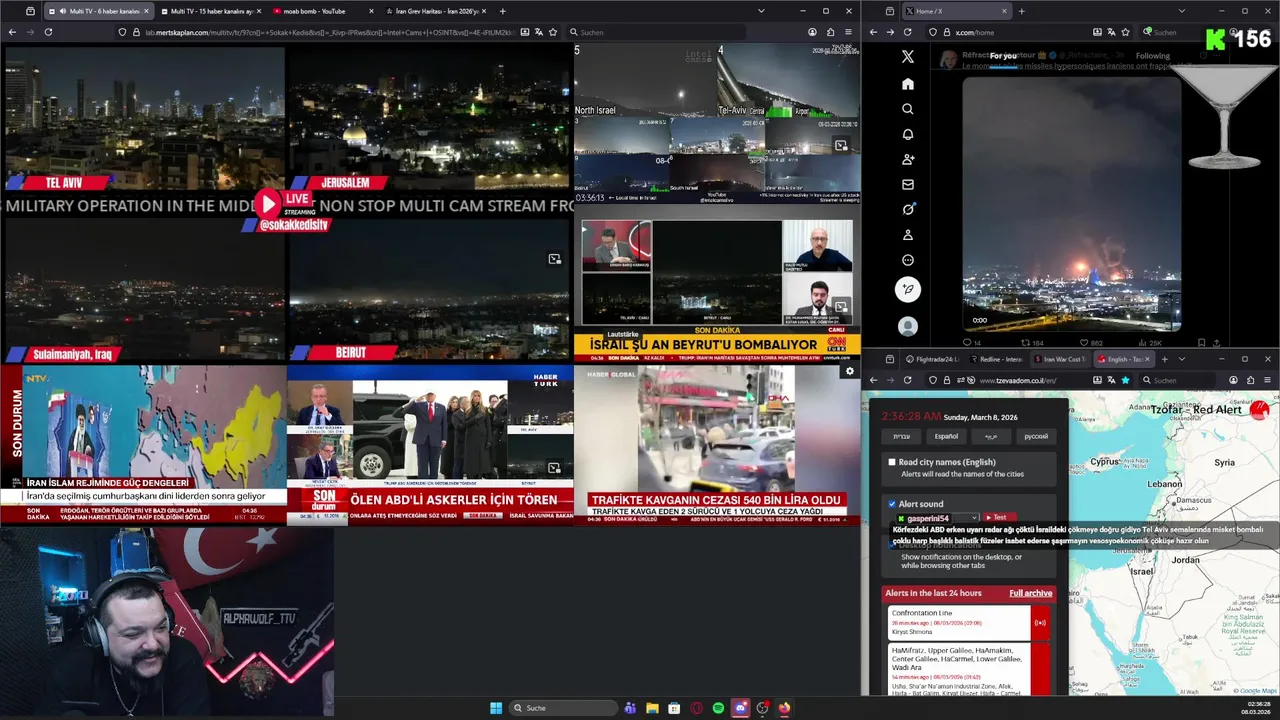1280x720 pixels.
Task: Switch to 'moab bomb - YouTube' tab
Action: coord(322,11)
